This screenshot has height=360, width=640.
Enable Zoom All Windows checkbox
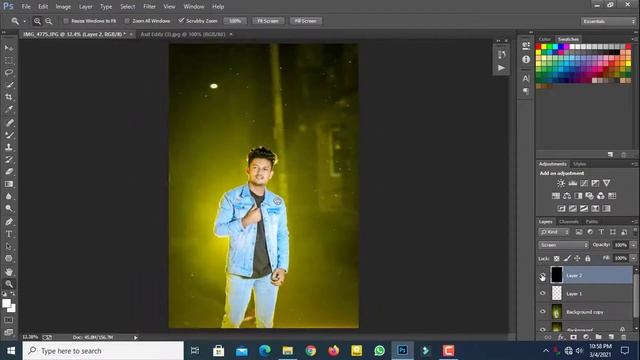127,21
